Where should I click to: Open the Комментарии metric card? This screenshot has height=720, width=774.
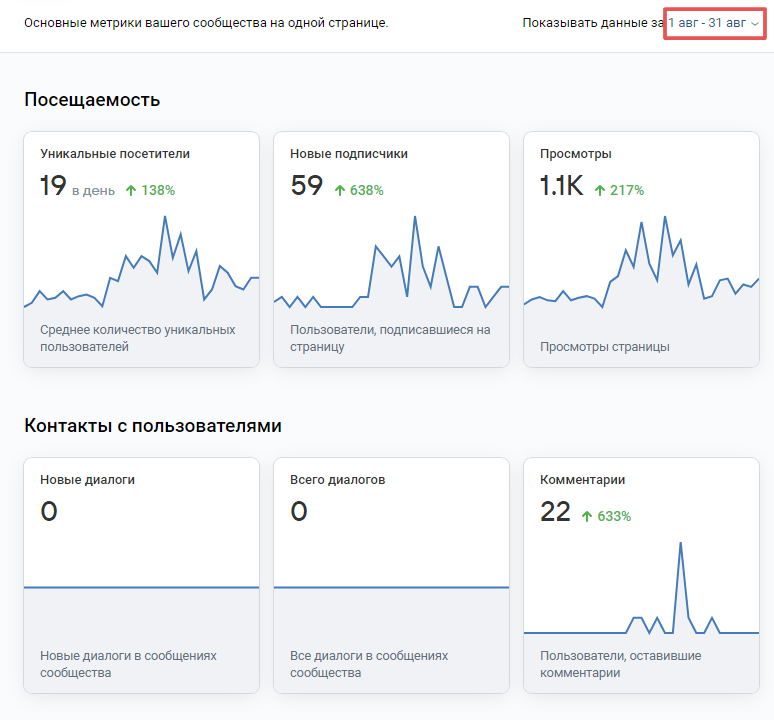tap(641, 575)
